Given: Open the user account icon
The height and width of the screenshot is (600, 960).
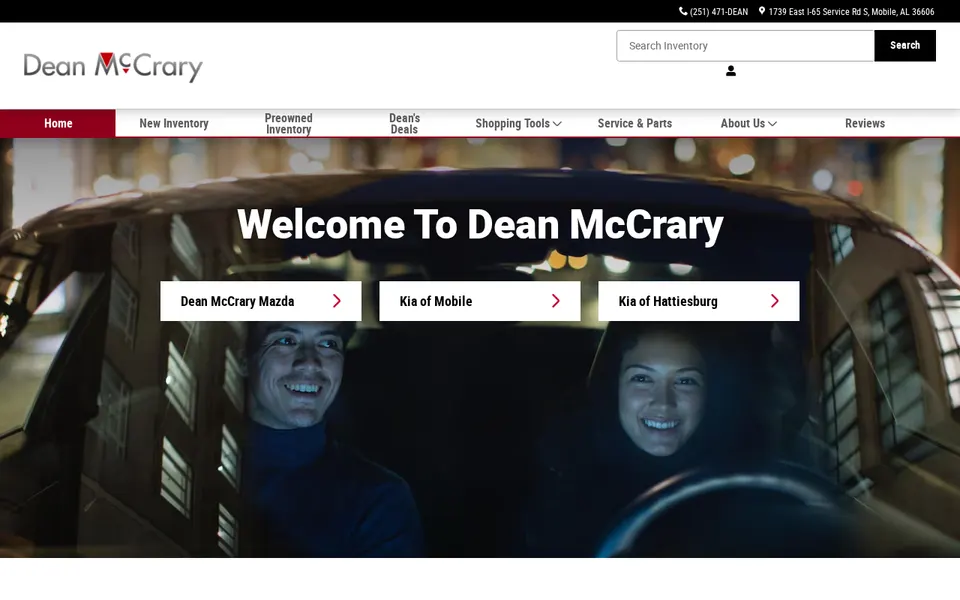Looking at the screenshot, I should [730, 71].
